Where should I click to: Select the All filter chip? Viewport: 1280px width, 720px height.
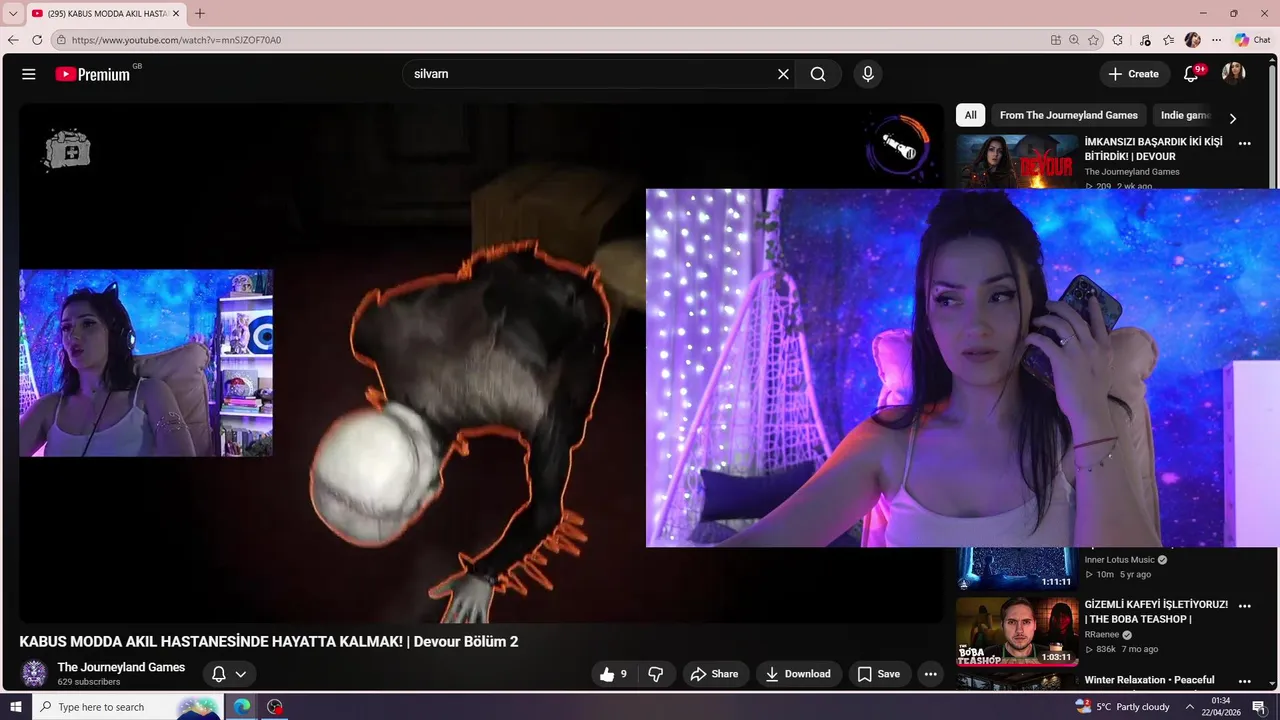point(970,115)
